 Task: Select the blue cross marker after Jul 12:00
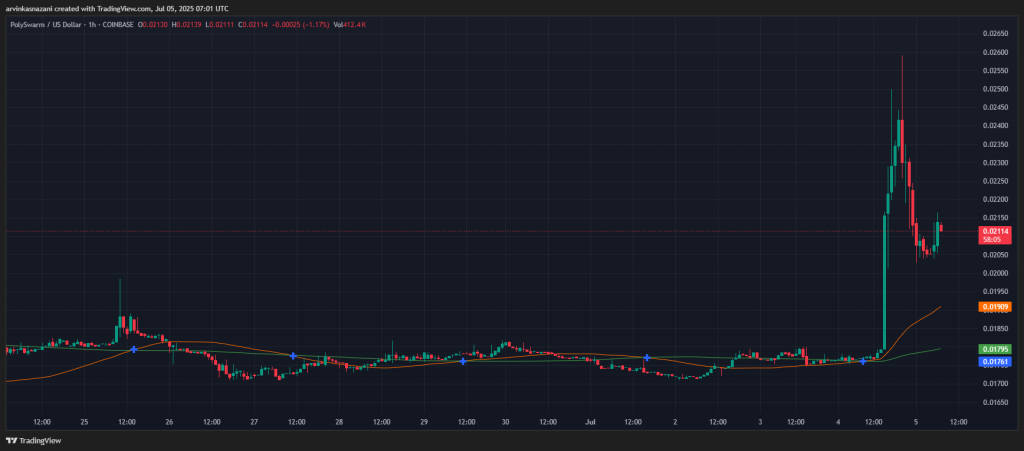[x=647, y=358]
